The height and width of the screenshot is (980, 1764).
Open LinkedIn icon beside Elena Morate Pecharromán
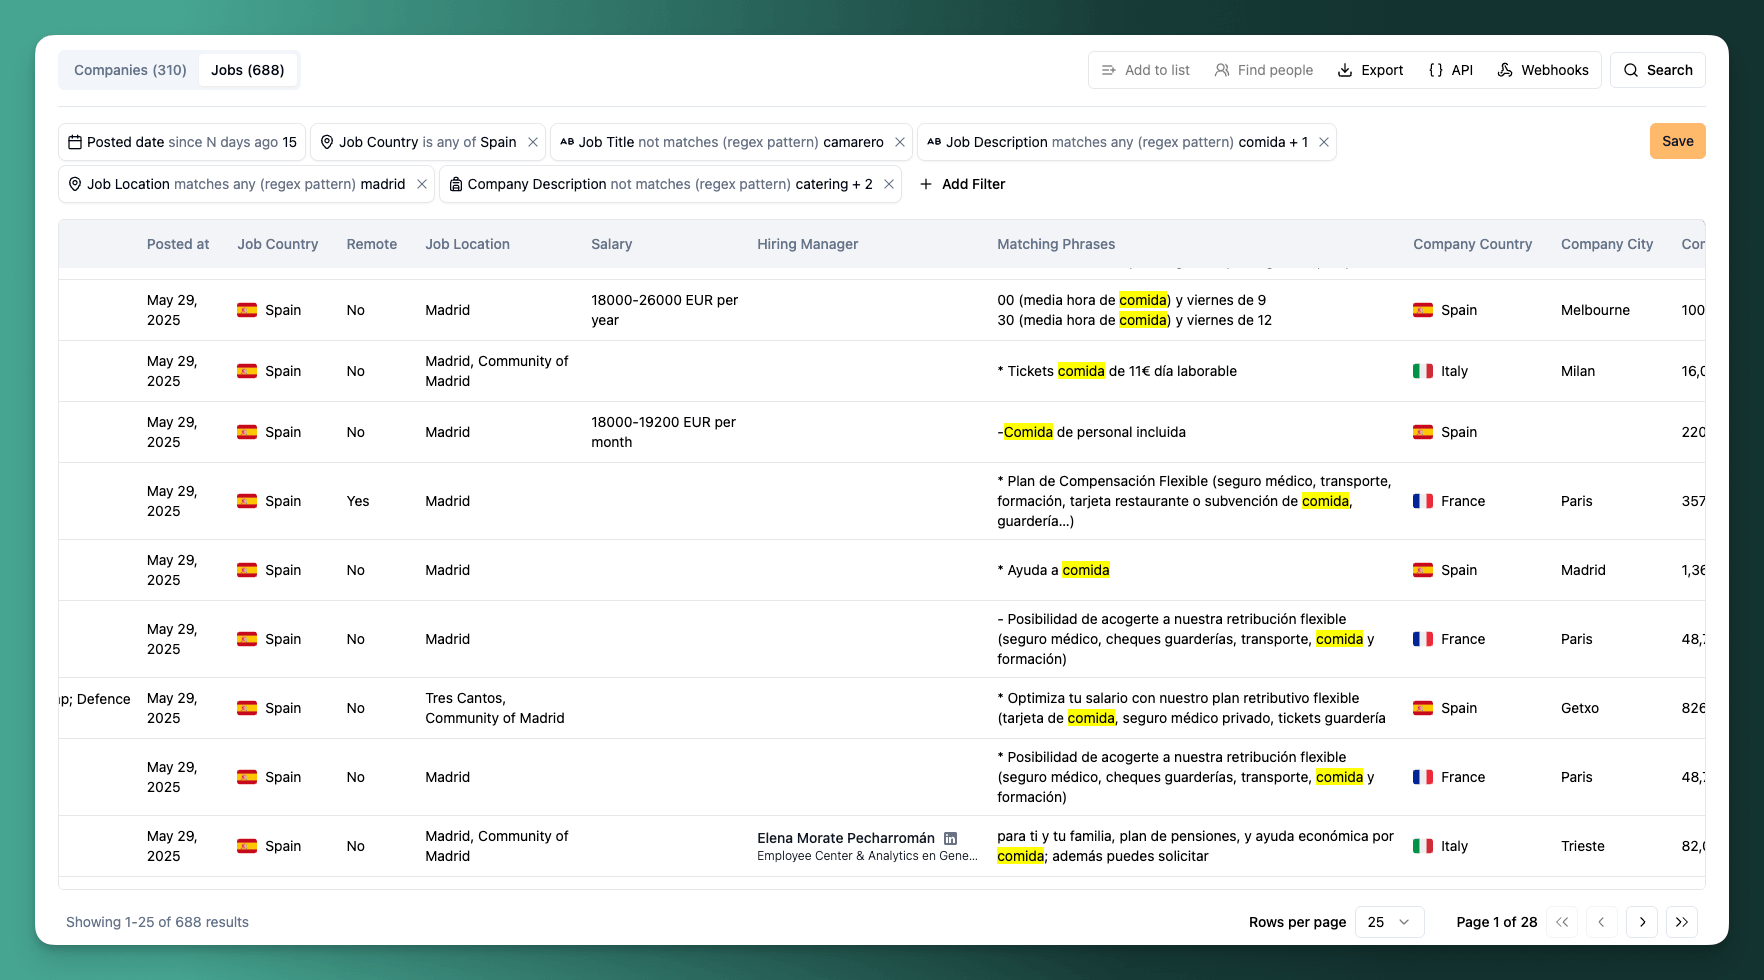click(x=951, y=838)
